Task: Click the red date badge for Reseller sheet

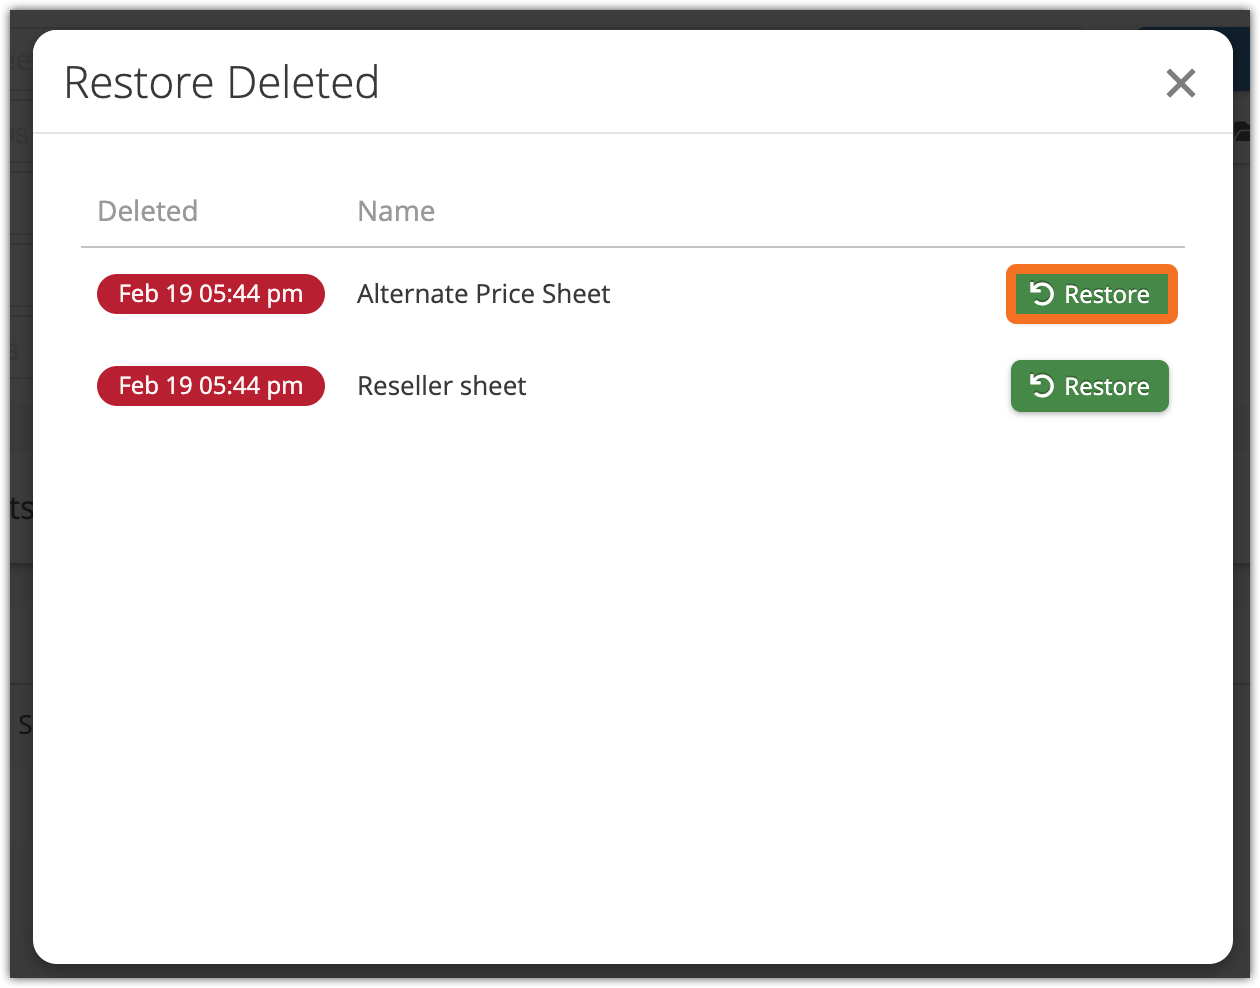Action: 210,386
